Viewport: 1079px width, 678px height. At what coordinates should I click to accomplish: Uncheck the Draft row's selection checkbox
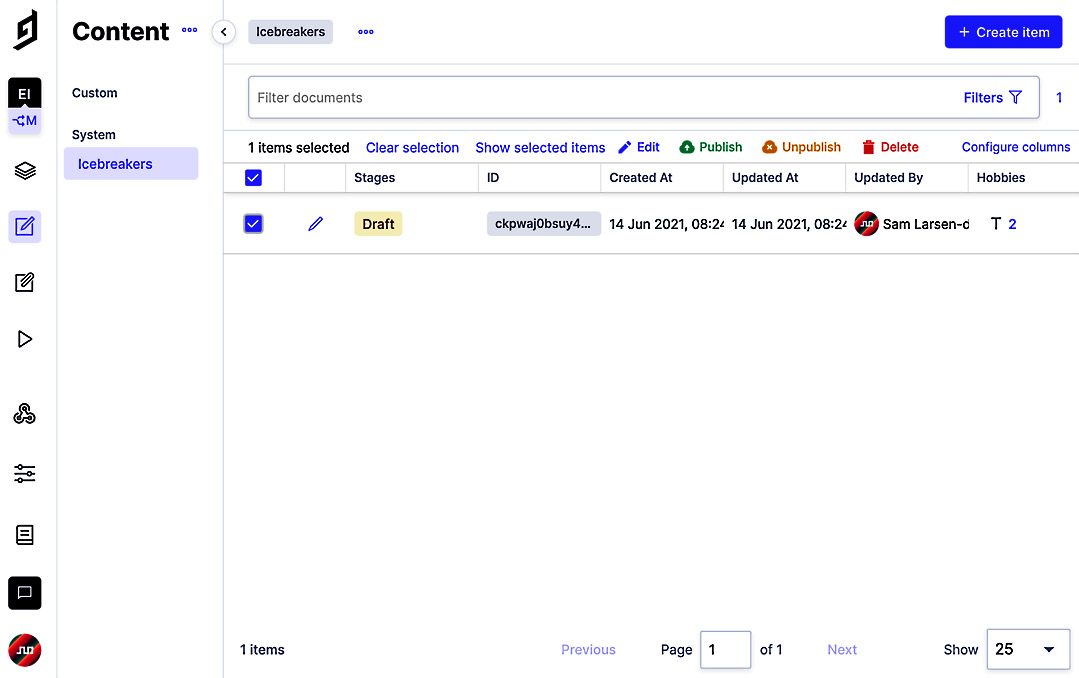253,223
